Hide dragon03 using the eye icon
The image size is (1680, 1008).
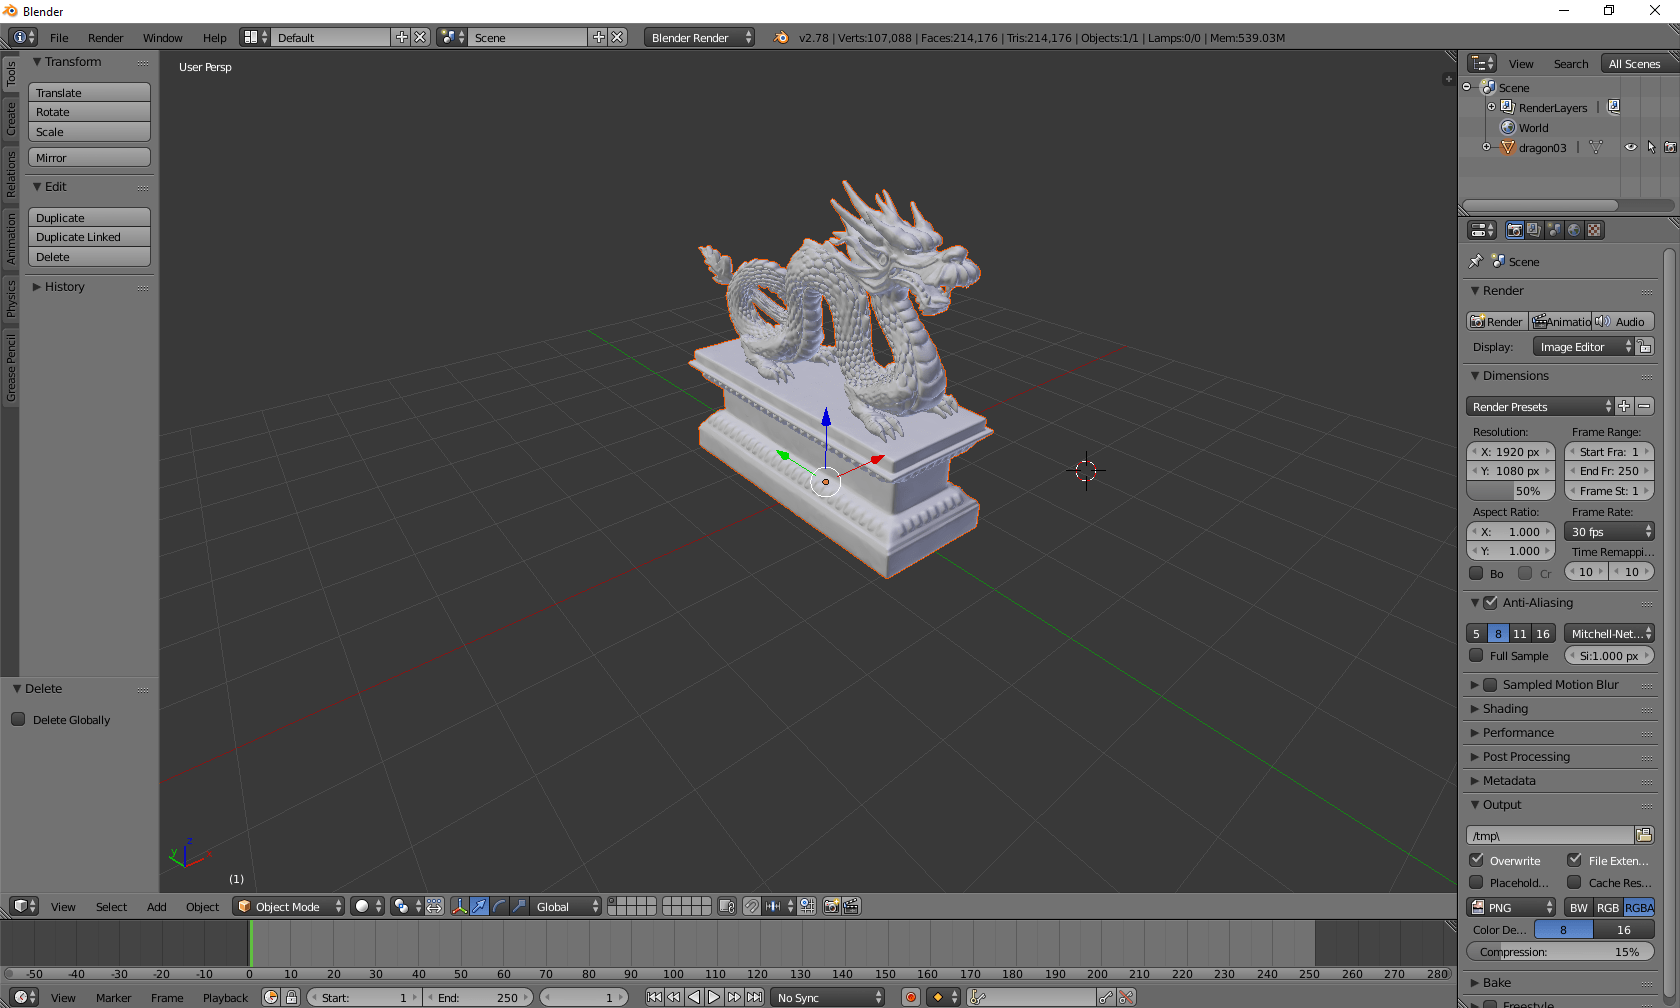click(x=1630, y=147)
